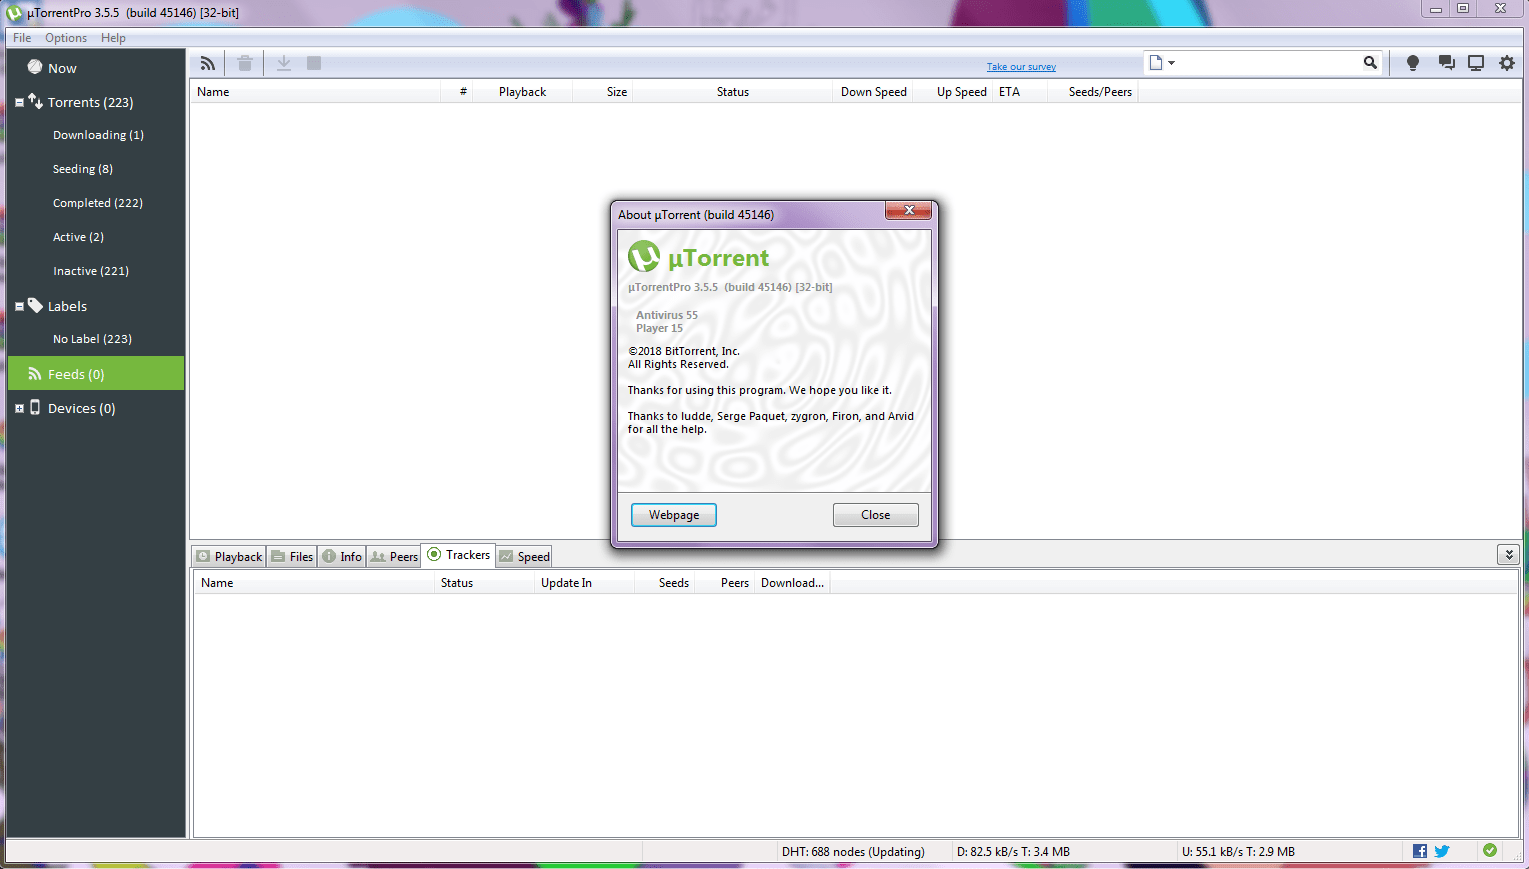Select Completed (222) in sidebar
Screen dimensions: 1529x869
(x=97, y=203)
